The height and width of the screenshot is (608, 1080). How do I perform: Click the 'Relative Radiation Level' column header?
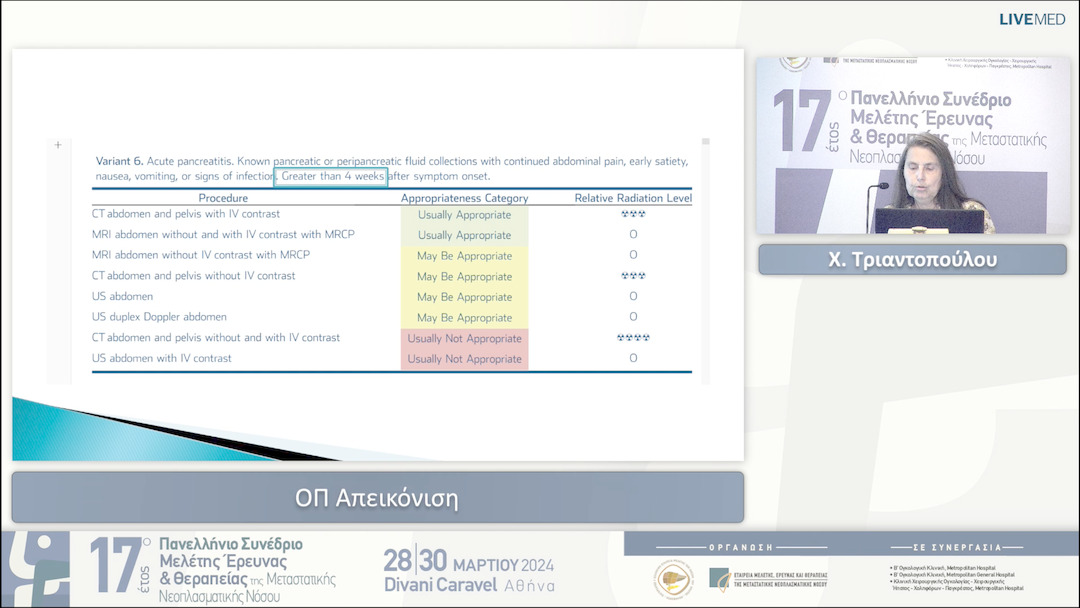click(633, 198)
